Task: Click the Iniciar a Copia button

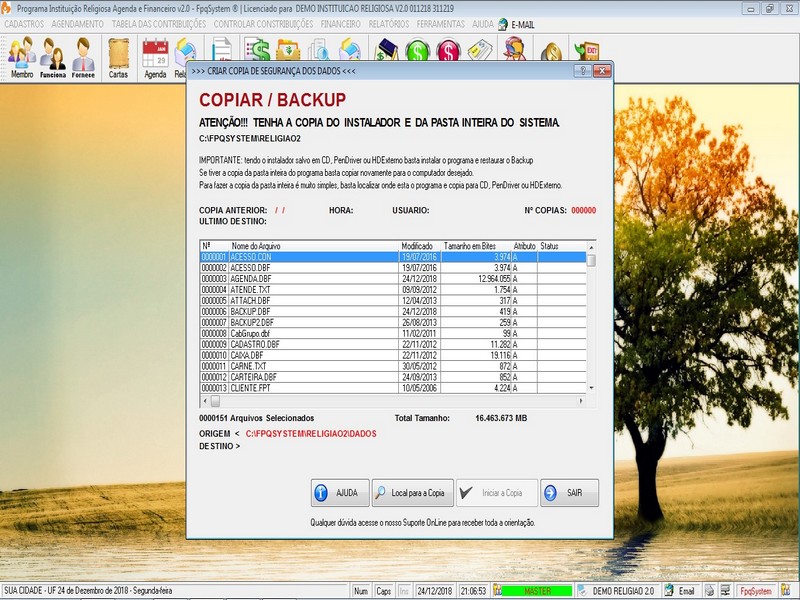Action: coord(497,493)
